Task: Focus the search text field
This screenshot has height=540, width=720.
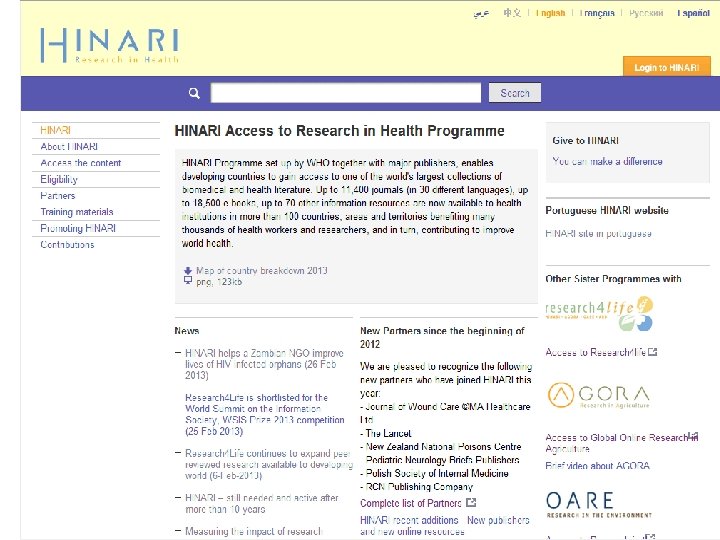Action: [346, 93]
